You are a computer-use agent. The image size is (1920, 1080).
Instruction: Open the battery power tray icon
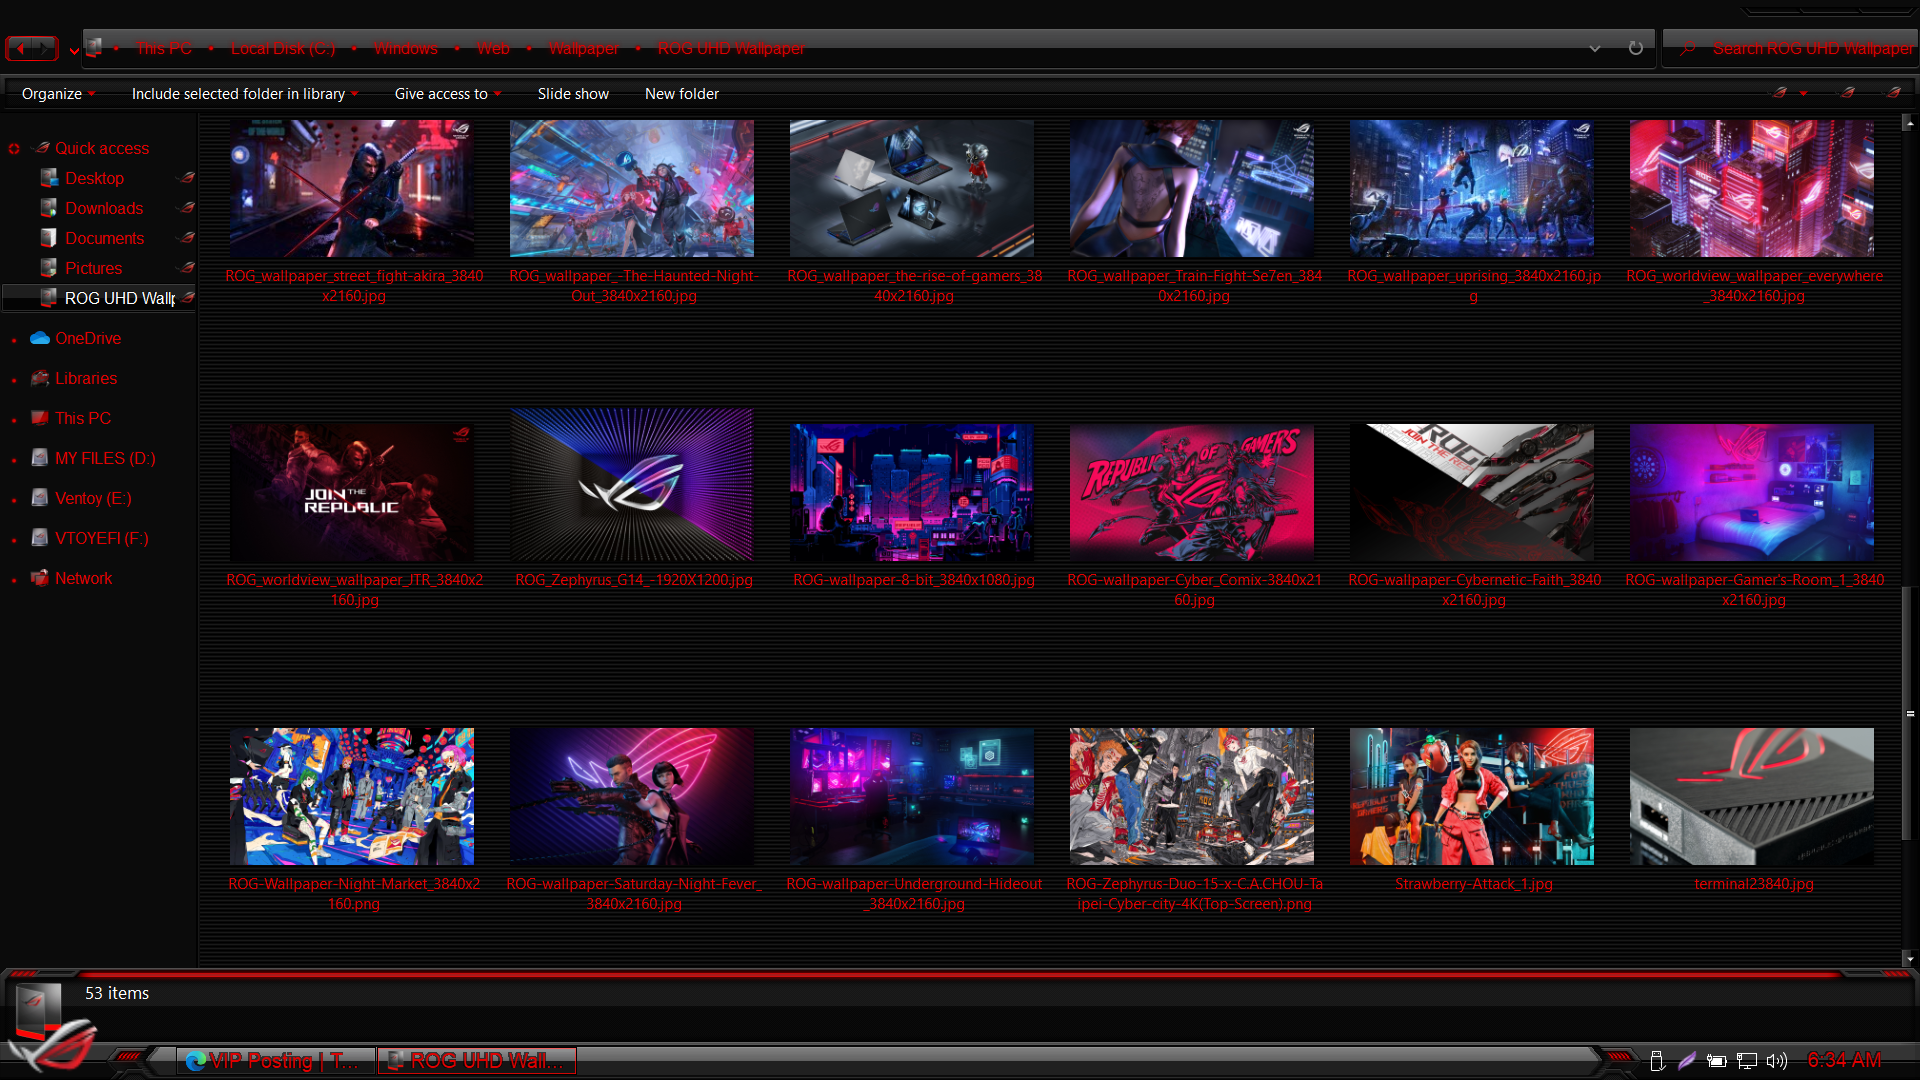(1716, 1061)
